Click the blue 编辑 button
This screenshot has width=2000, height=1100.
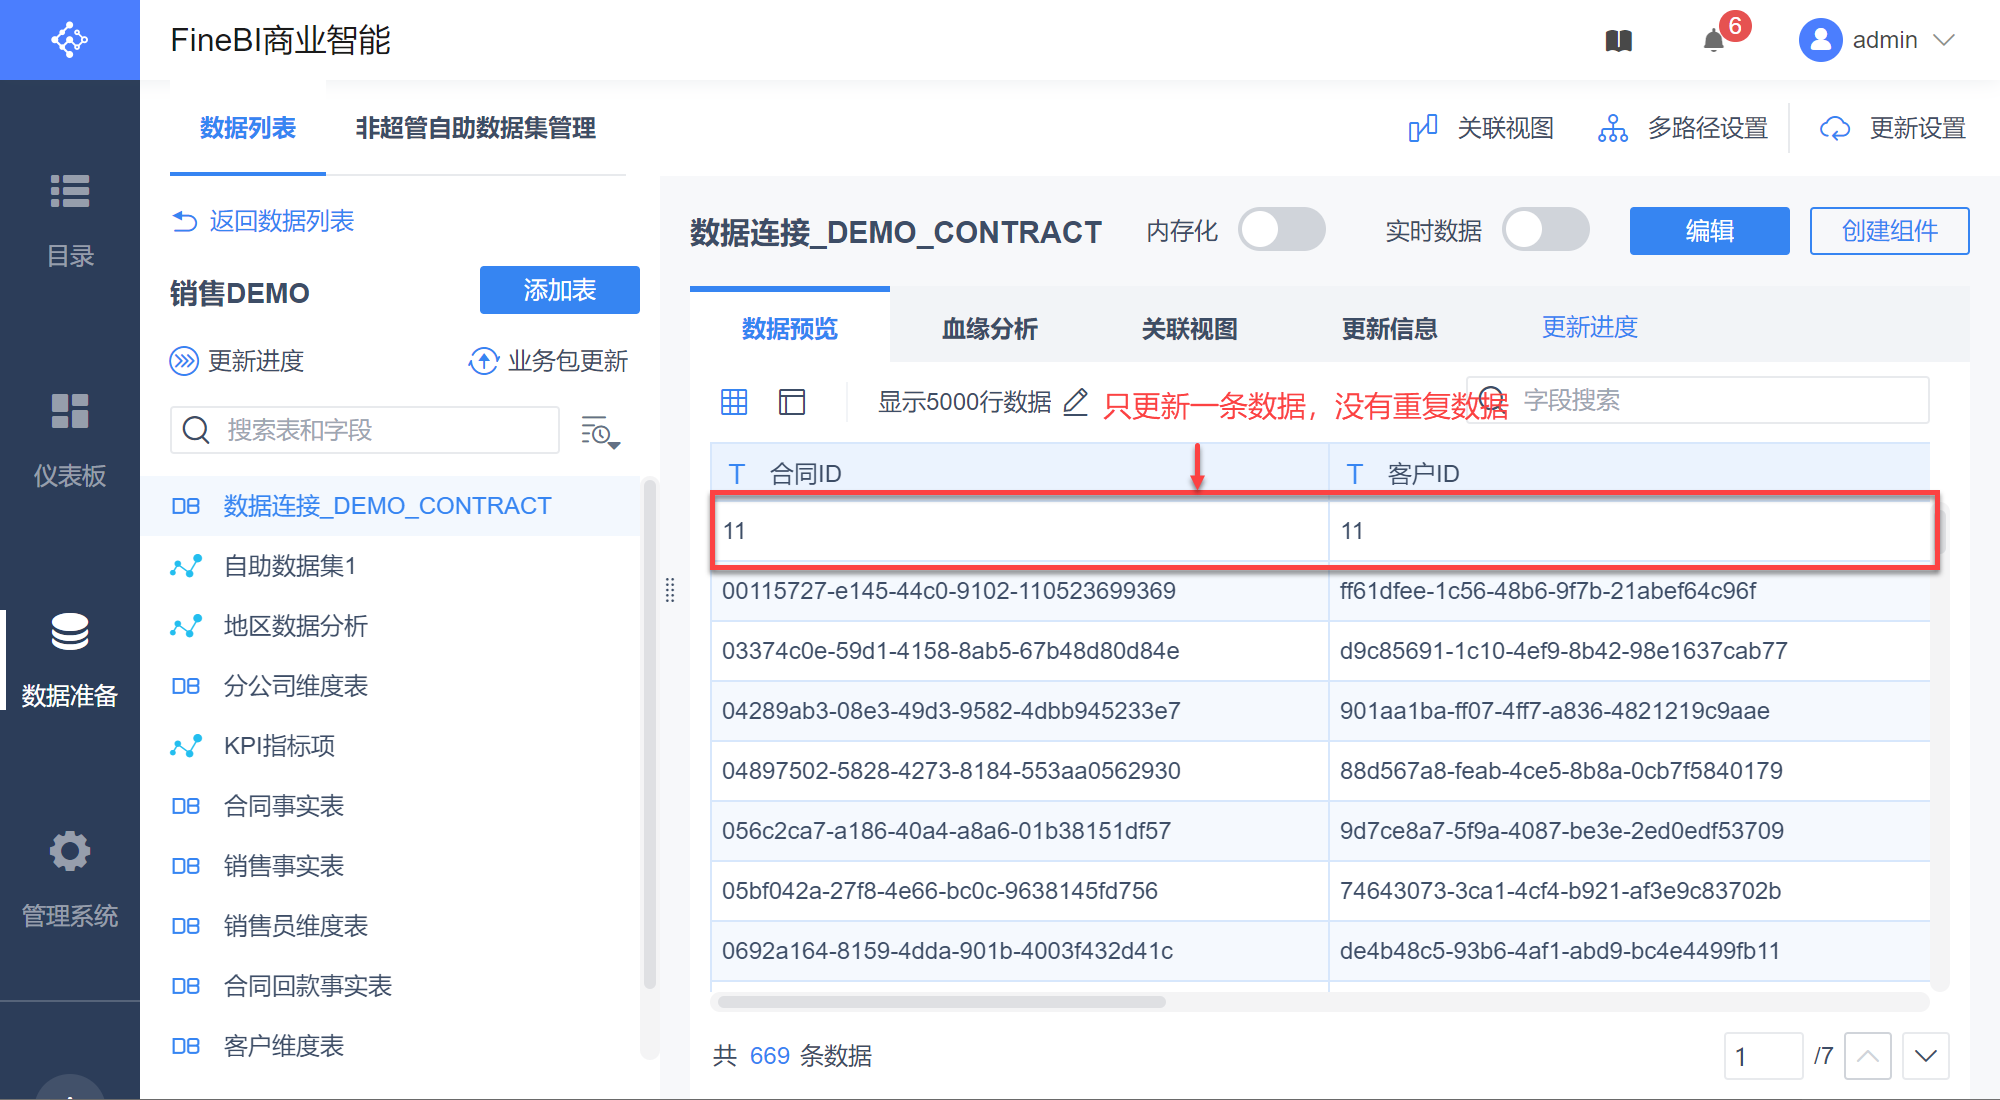(1709, 231)
